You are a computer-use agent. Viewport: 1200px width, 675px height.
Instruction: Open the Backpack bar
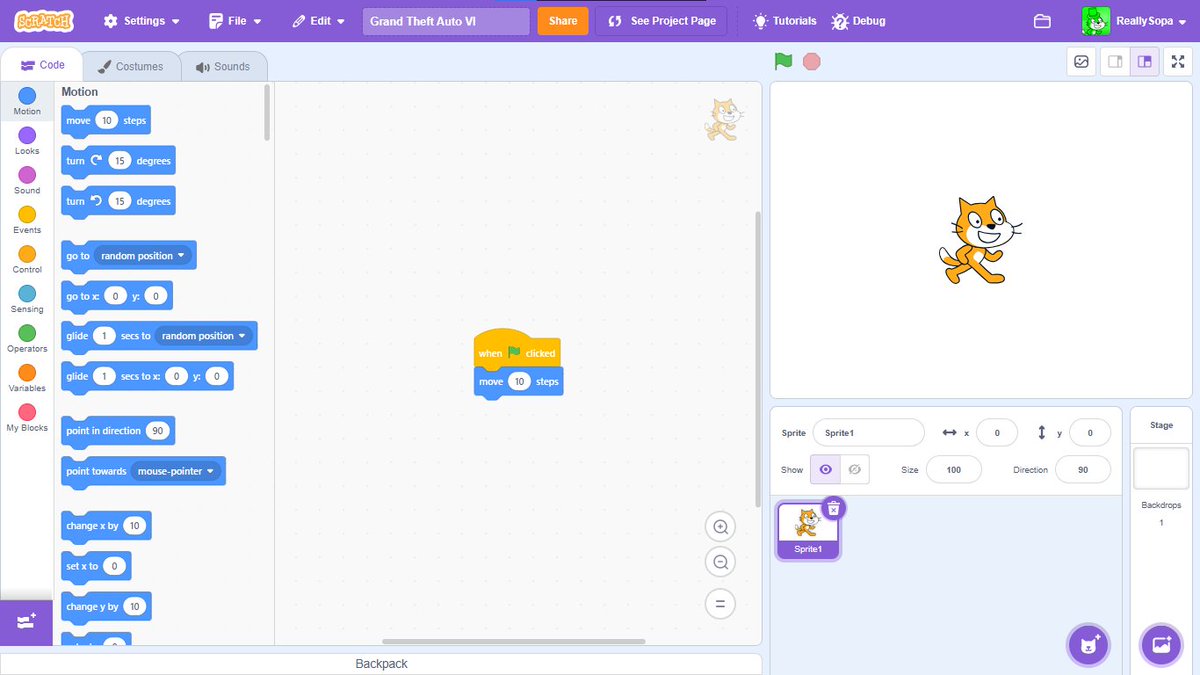point(381,664)
